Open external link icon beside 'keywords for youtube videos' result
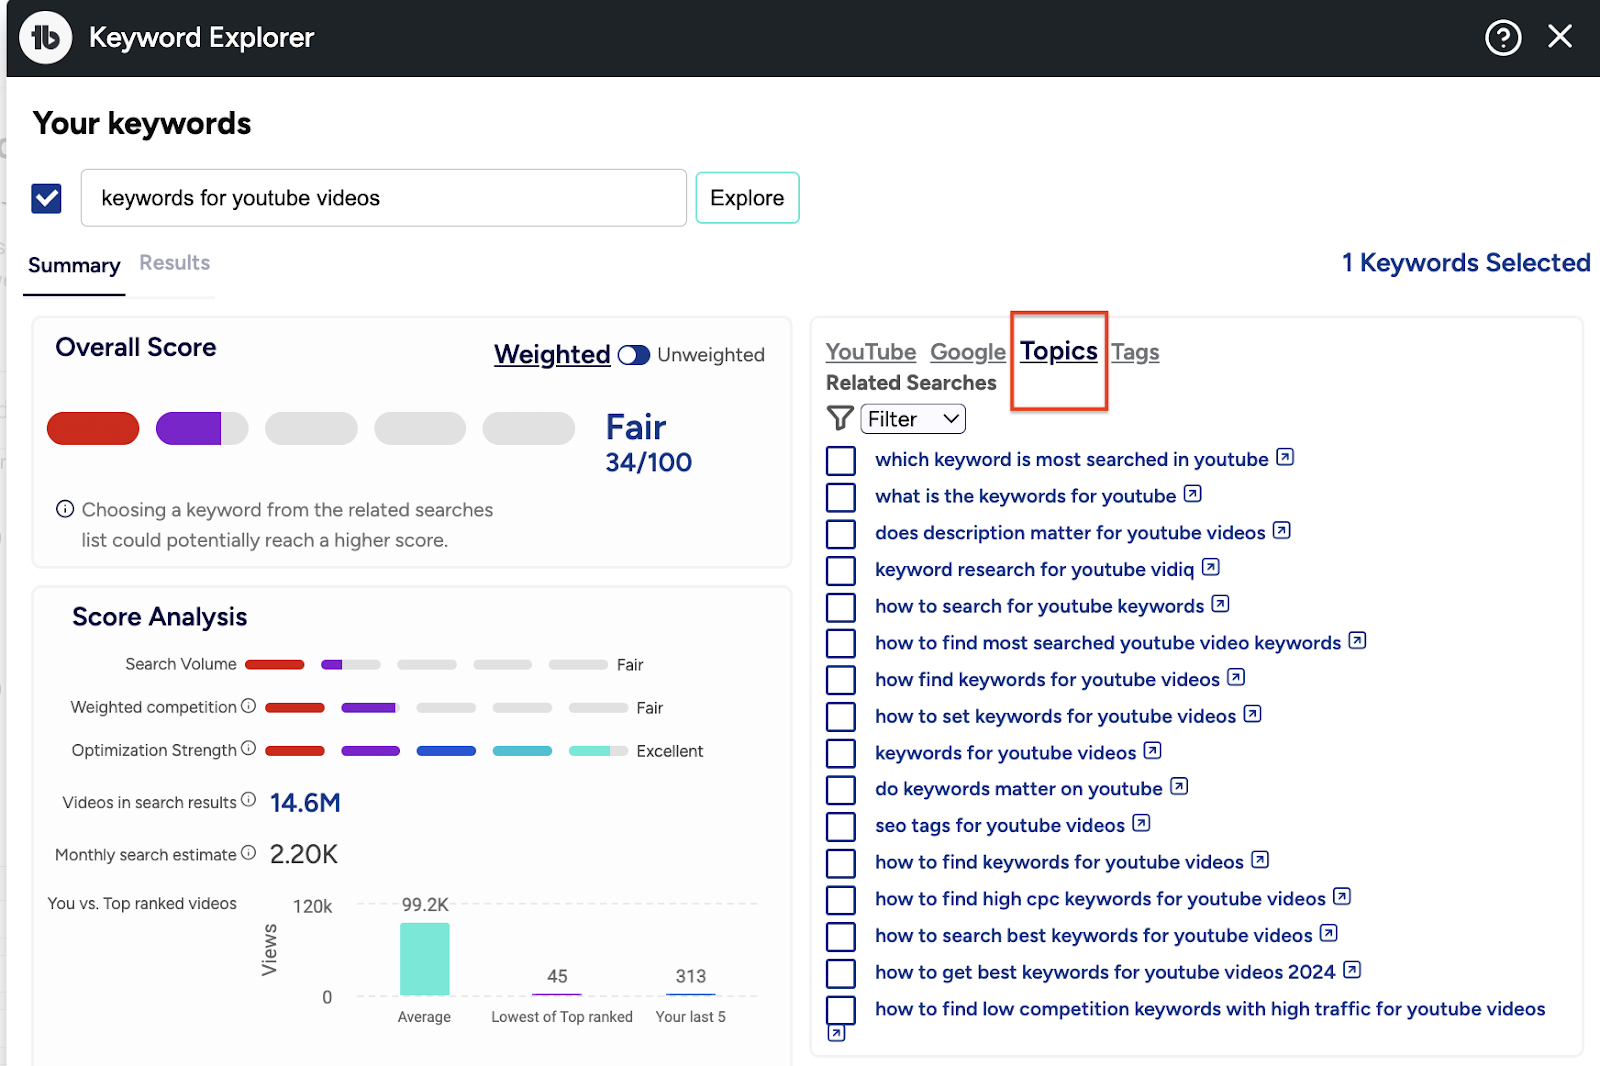1600x1066 pixels. 1152,750
